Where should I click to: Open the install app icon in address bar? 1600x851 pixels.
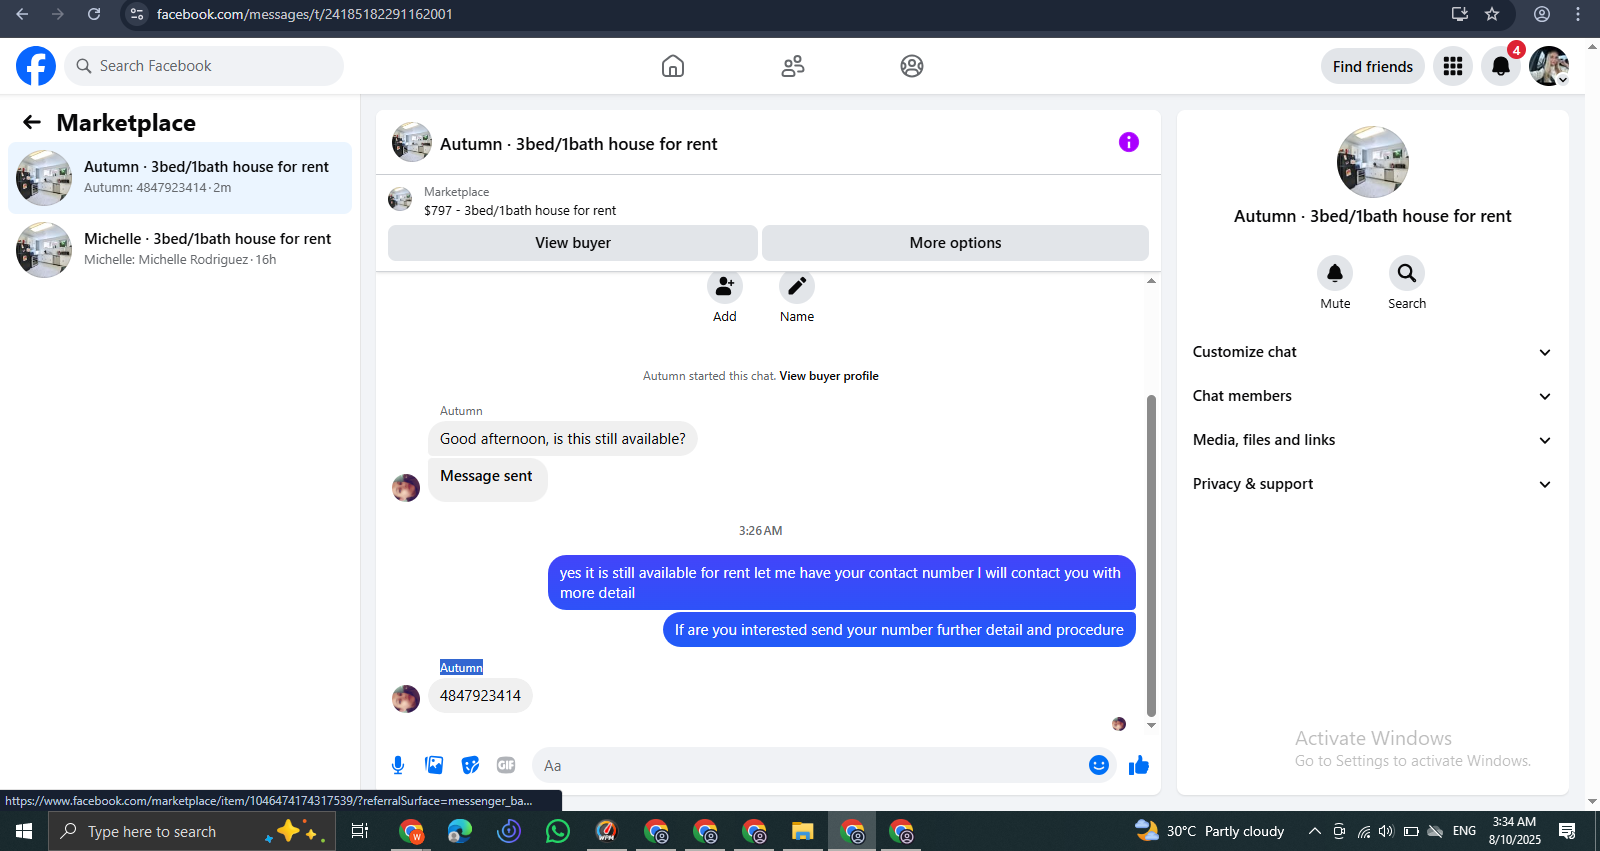pyautogui.click(x=1460, y=14)
